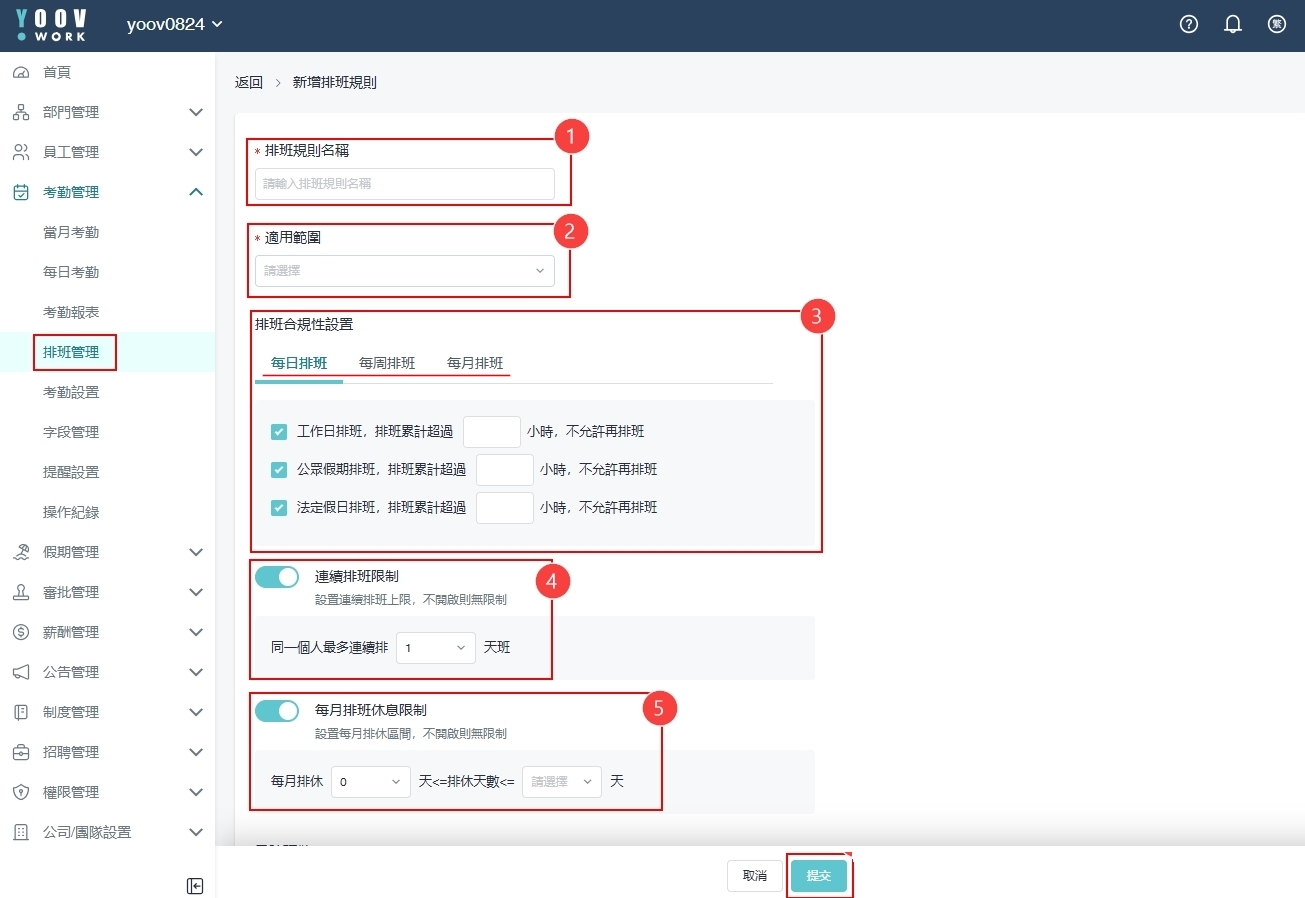Open the 適用範圍 dropdown
Image resolution: width=1305 pixels, height=898 pixels.
pos(404,271)
